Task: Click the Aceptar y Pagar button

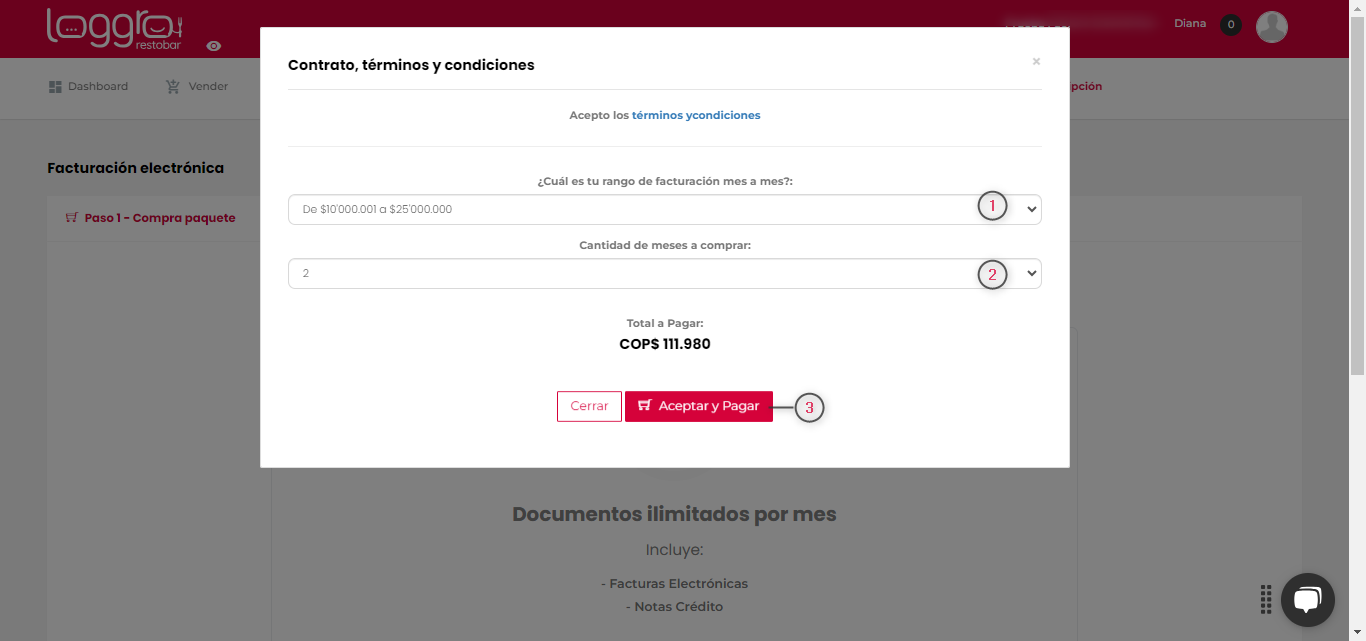Action: 699,406
